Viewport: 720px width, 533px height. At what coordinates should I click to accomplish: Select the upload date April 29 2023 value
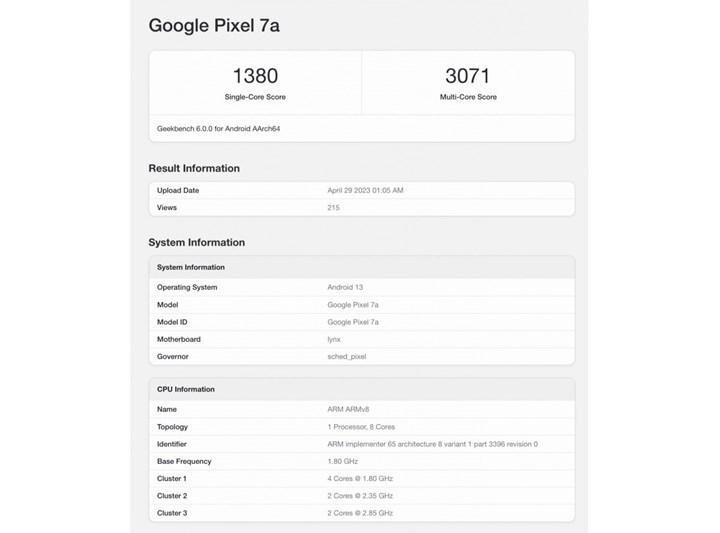pyautogui.click(x=365, y=190)
